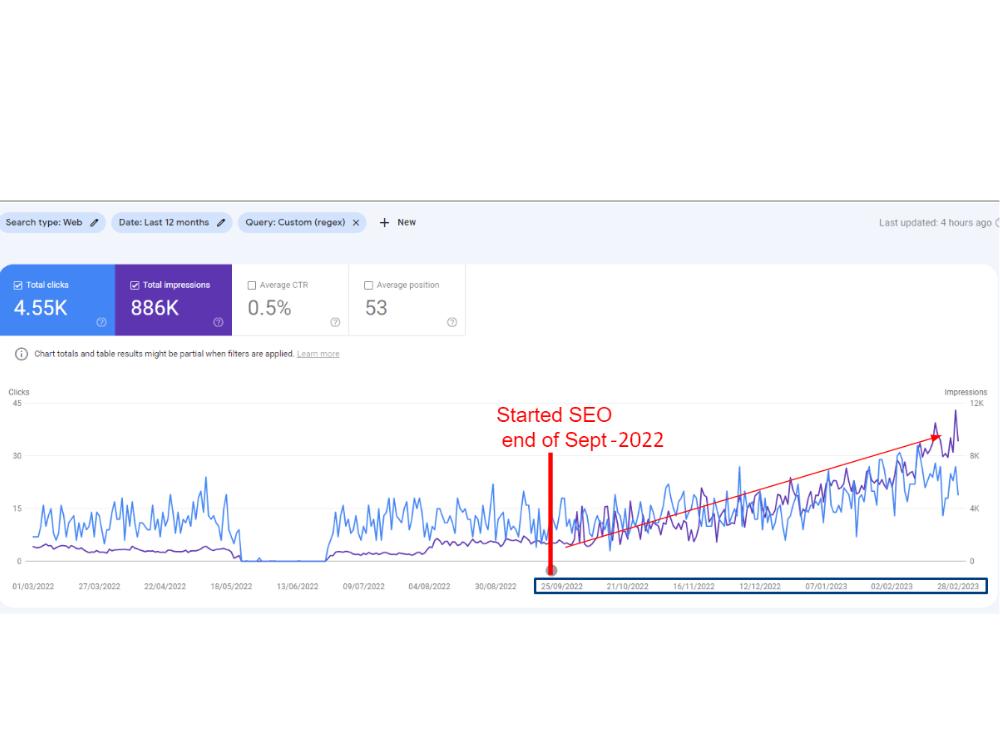This screenshot has height=750, width=1000.
Task: Click the 12K impressions axis label
Action: tap(976, 404)
